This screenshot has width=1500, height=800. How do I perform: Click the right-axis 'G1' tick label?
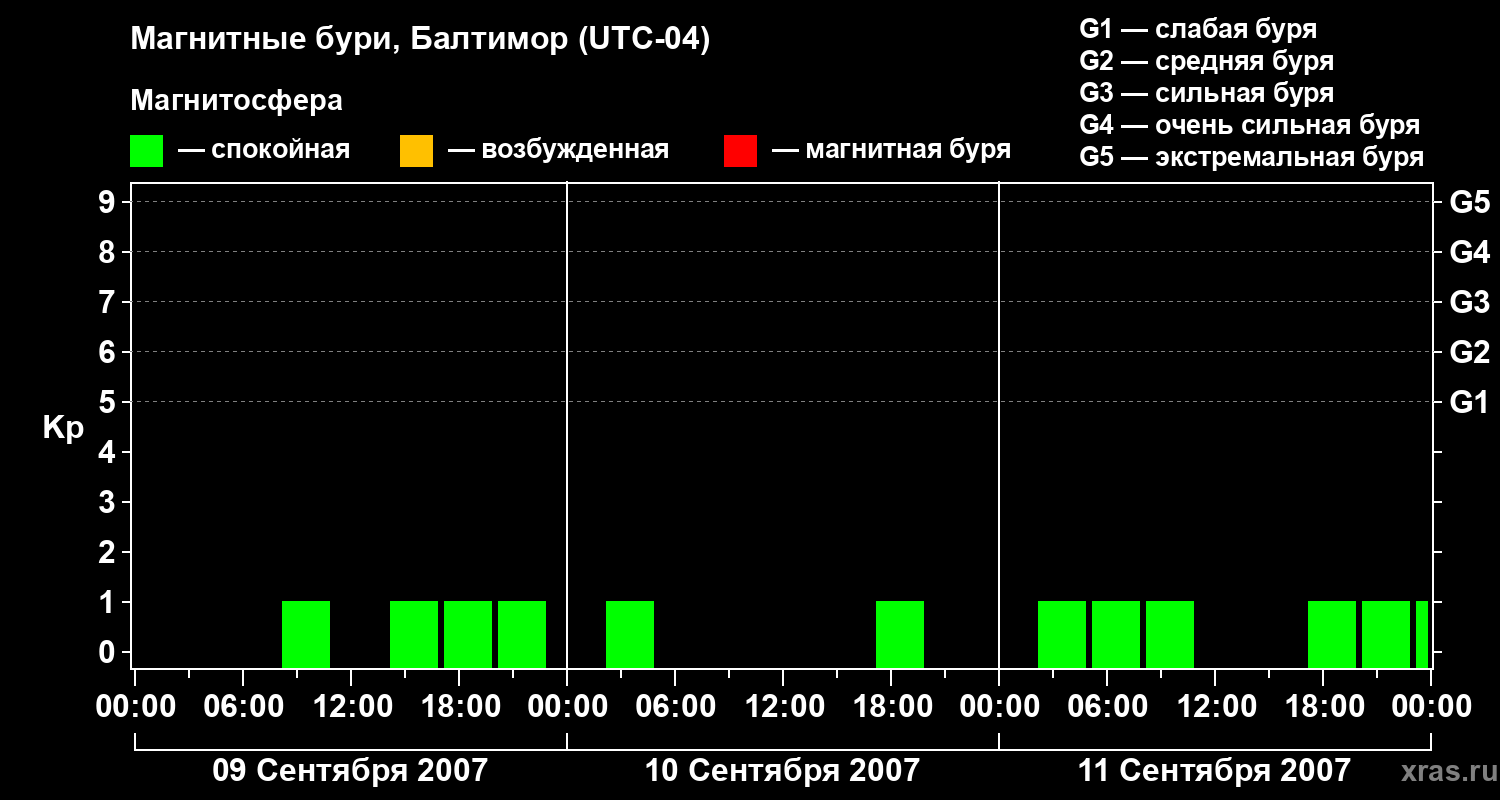click(x=1470, y=403)
